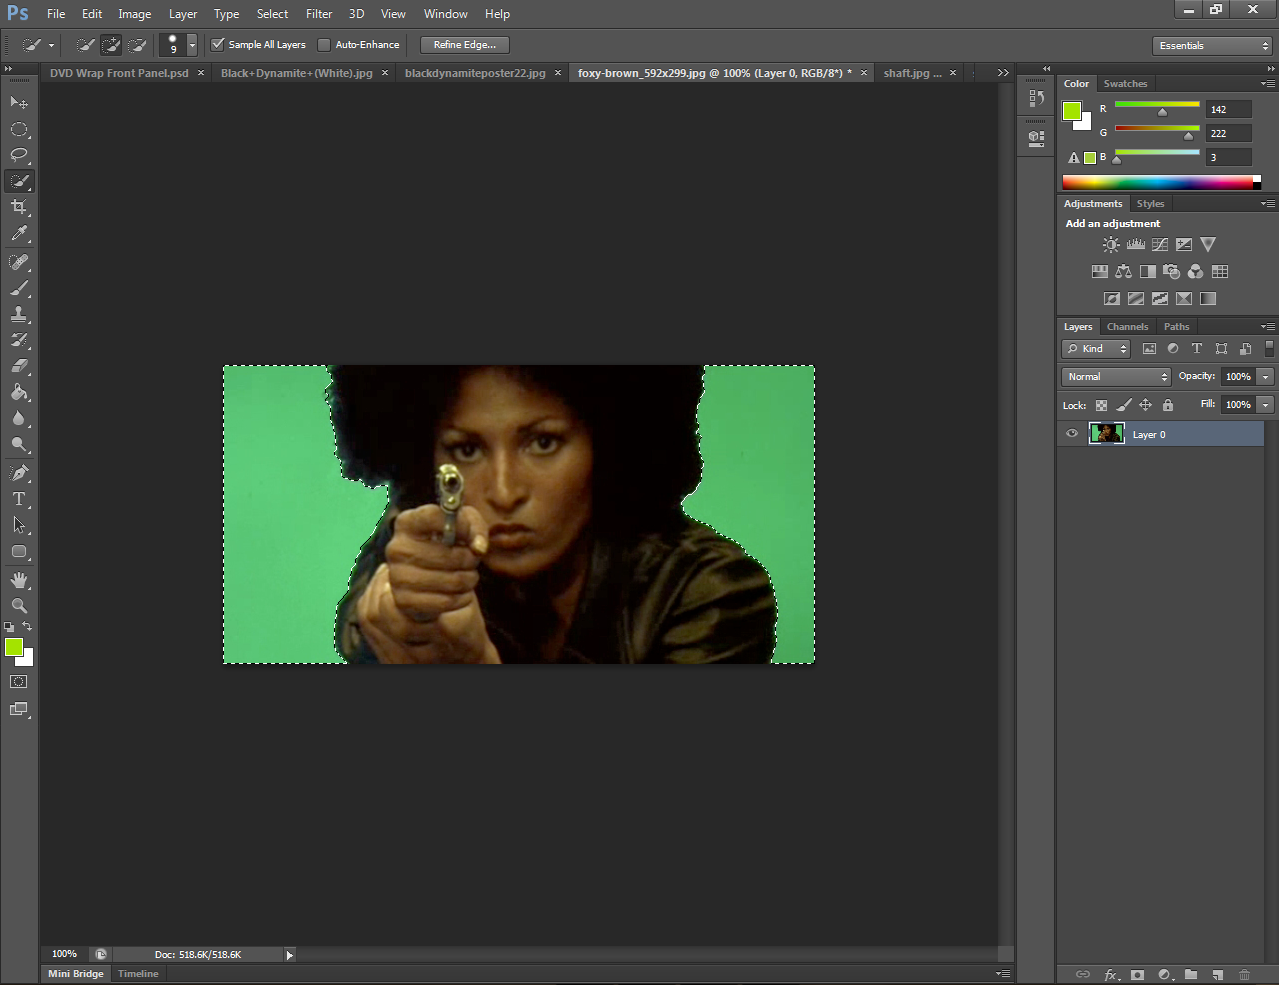Image resolution: width=1279 pixels, height=985 pixels.
Task: Select the Healing Brush tool
Action: pos(19,262)
